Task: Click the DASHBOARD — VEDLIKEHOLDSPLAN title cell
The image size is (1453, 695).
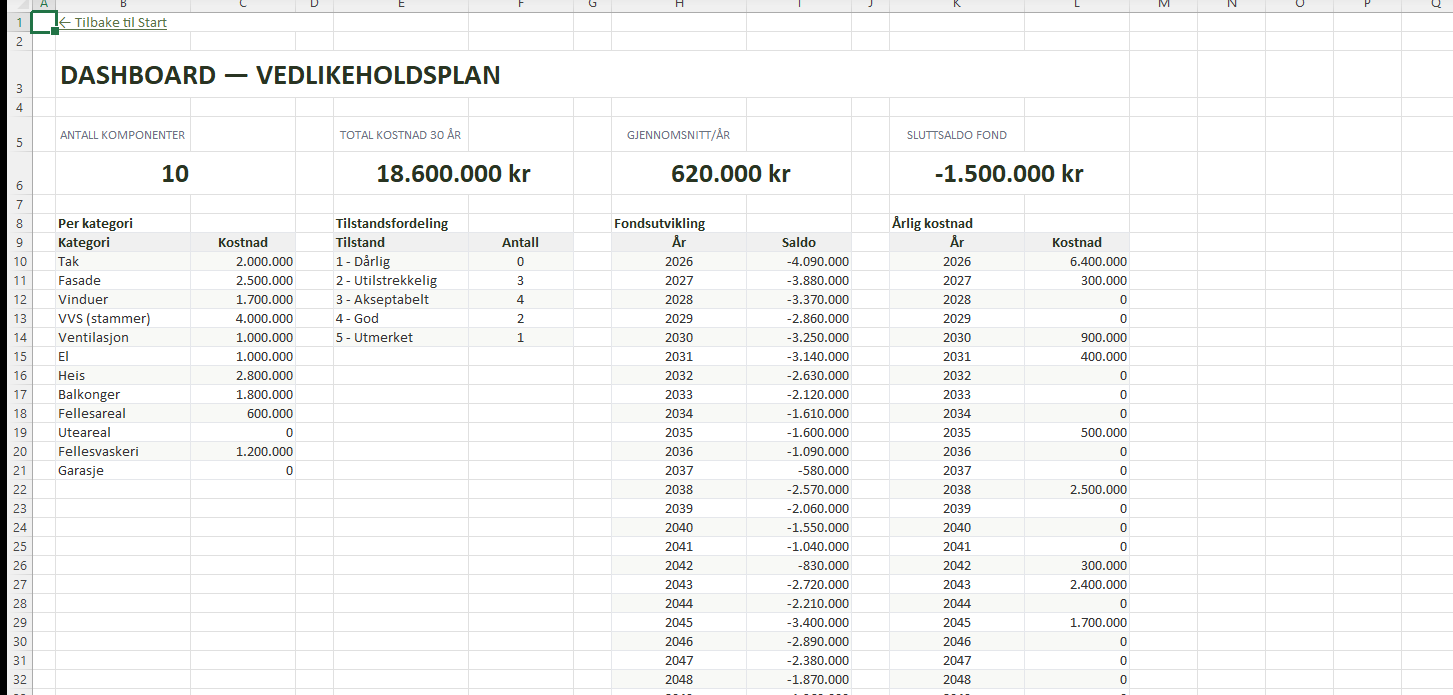Action: click(x=280, y=75)
